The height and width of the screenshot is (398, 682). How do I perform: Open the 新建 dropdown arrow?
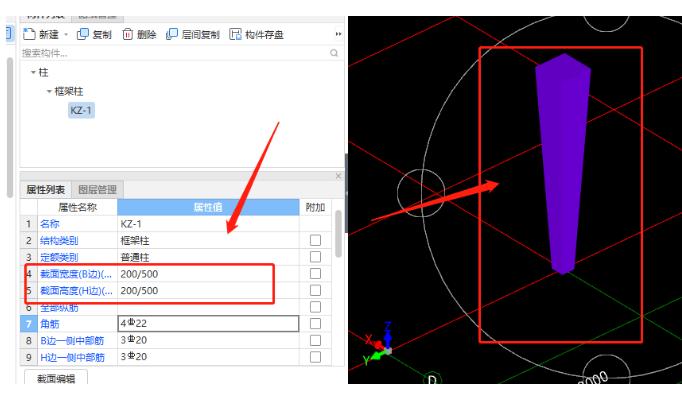point(66,34)
